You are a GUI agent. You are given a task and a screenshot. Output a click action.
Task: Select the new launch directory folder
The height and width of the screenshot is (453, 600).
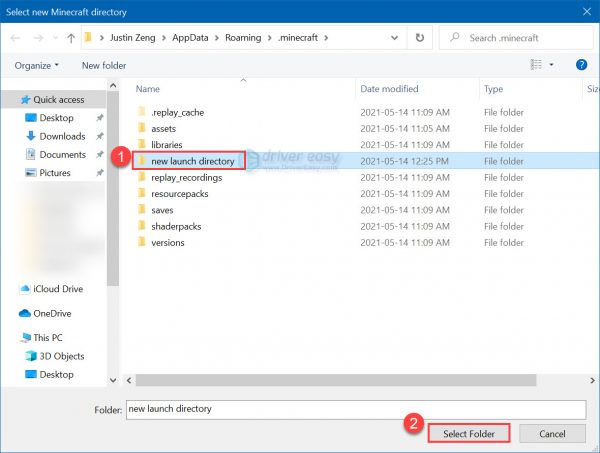coord(192,161)
